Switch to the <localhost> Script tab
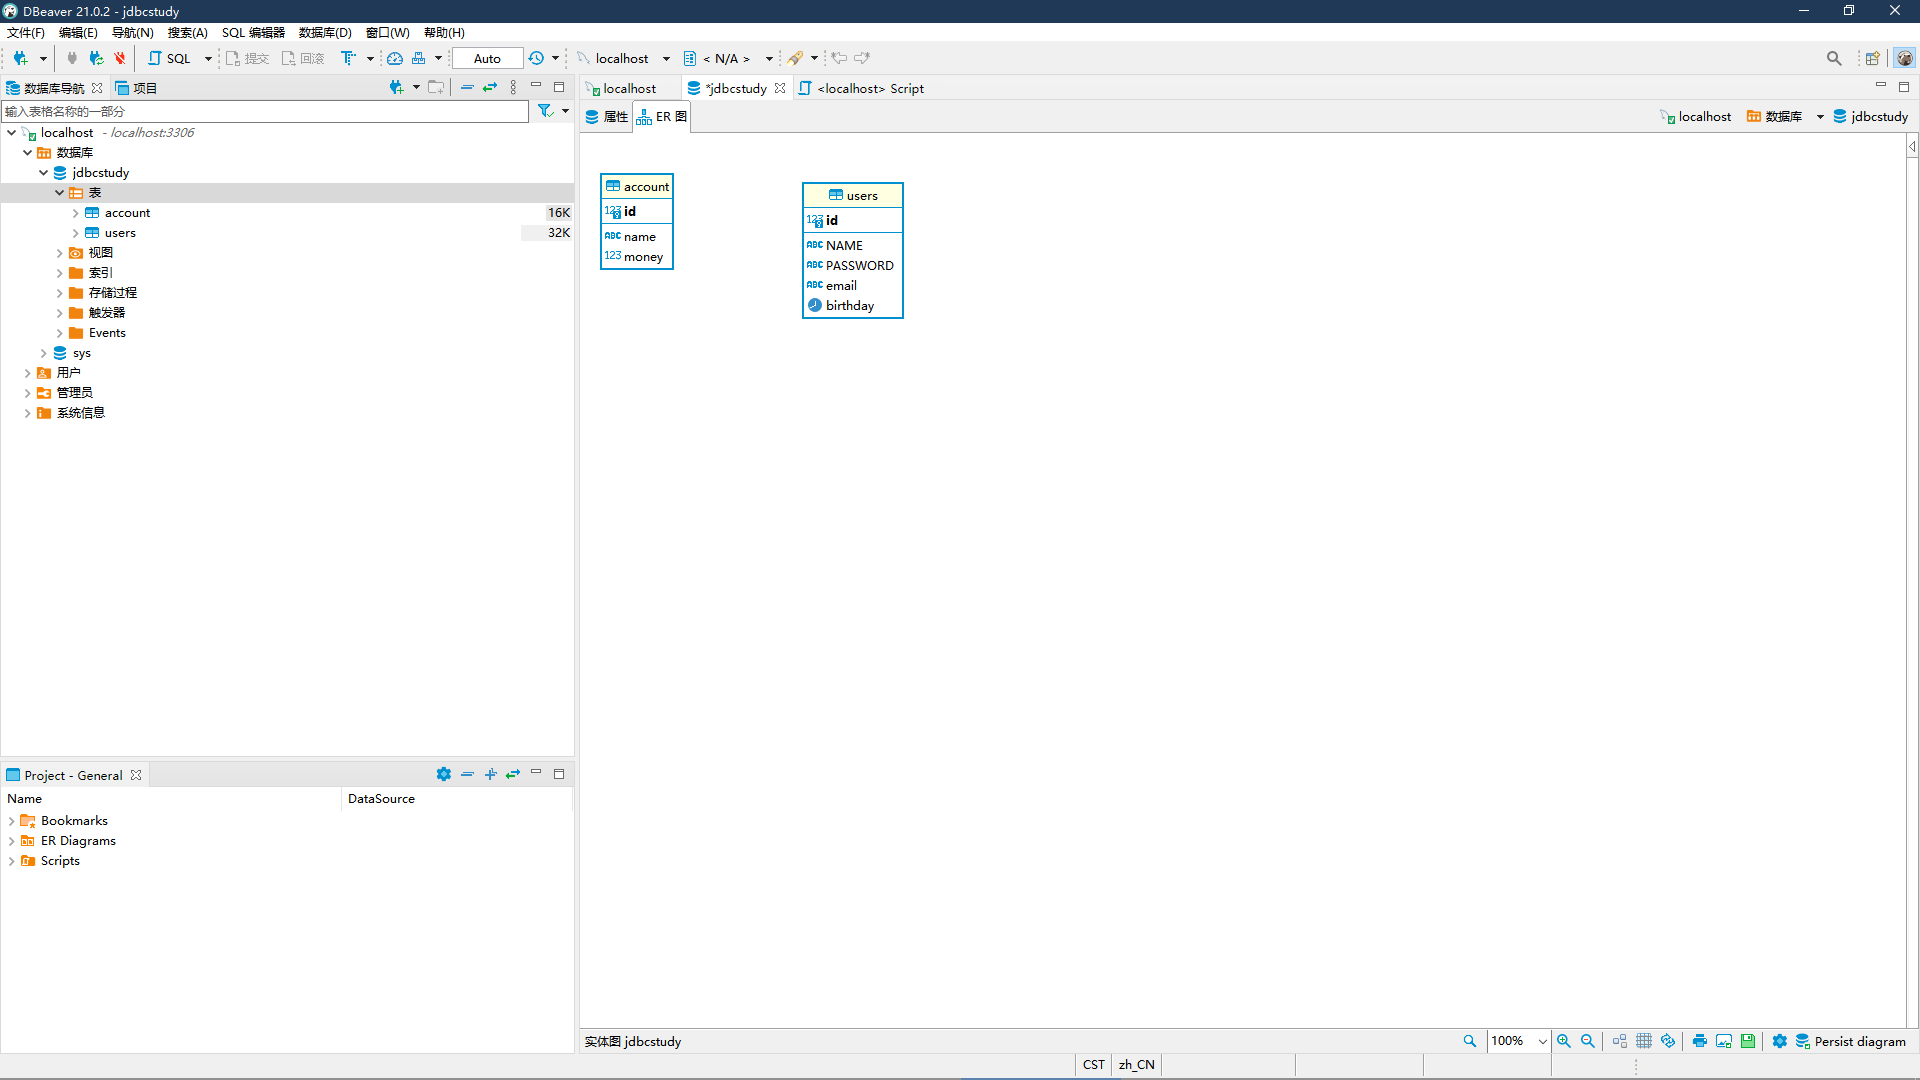Image resolution: width=1920 pixels, height=1080 pixels. (x=861, y=88)
